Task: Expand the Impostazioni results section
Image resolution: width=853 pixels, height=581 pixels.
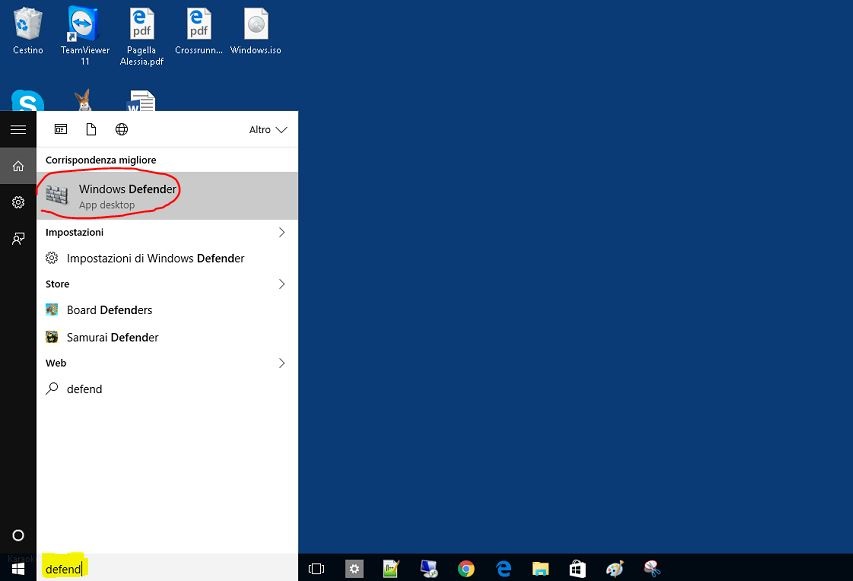Action: point(282,232)
